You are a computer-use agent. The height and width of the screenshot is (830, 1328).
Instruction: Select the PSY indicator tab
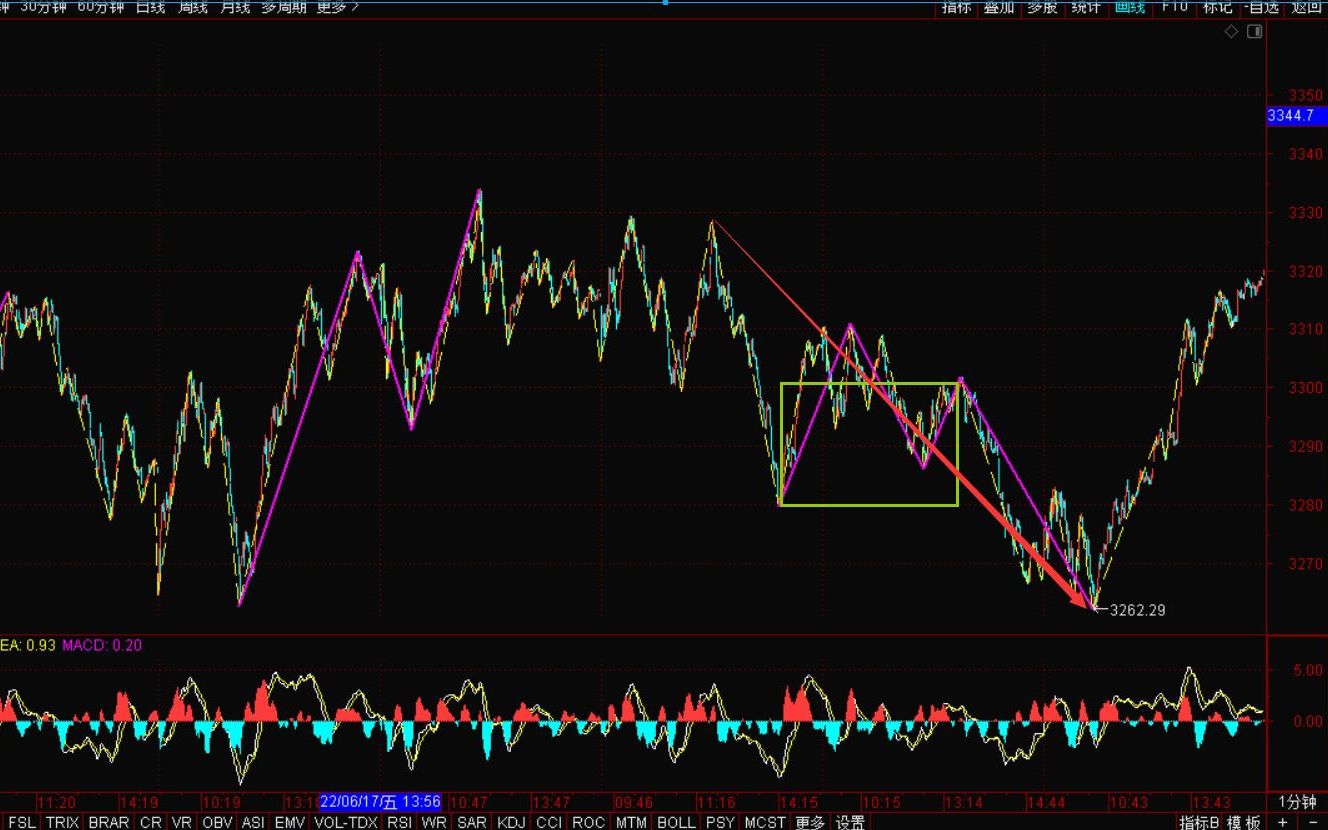coord(719,822)
